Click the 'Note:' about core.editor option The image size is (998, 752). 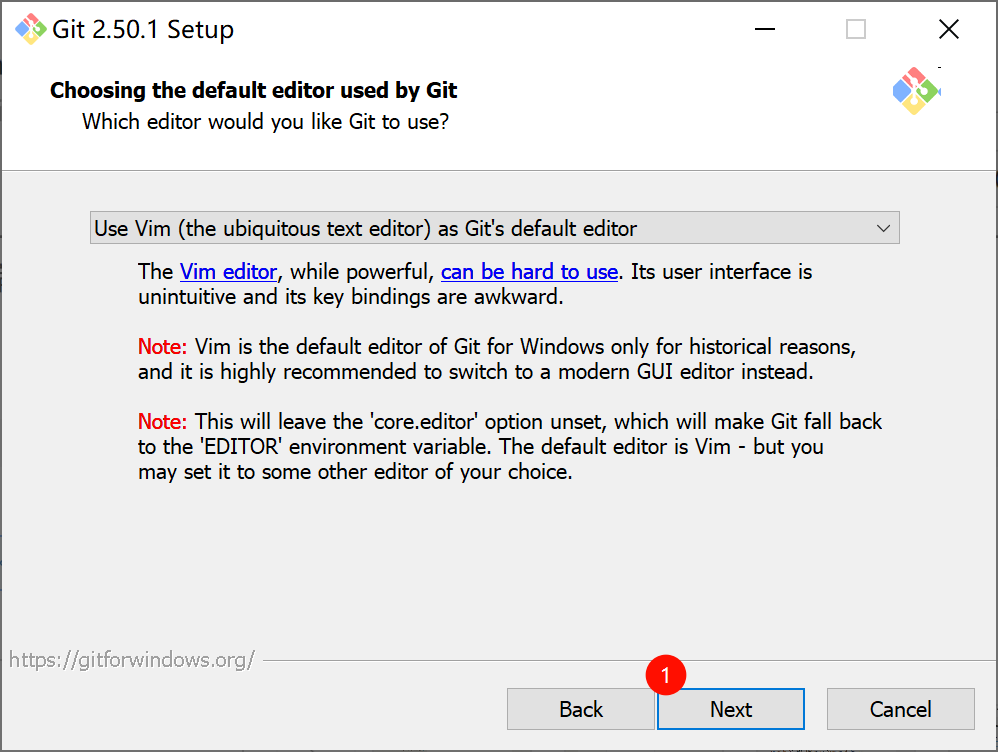click(162, 422)
